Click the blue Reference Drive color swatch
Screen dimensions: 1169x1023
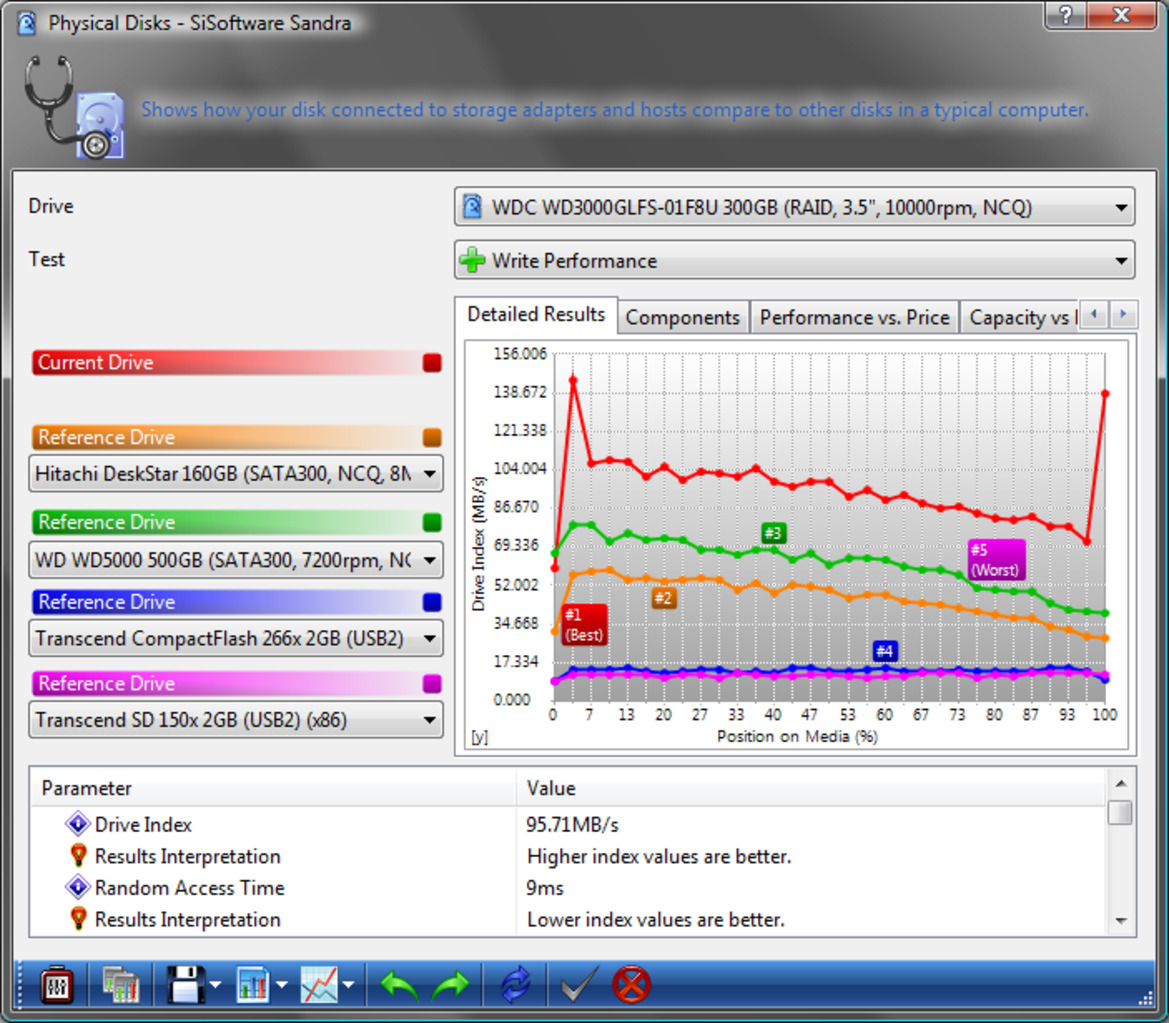tap(432, 602)
